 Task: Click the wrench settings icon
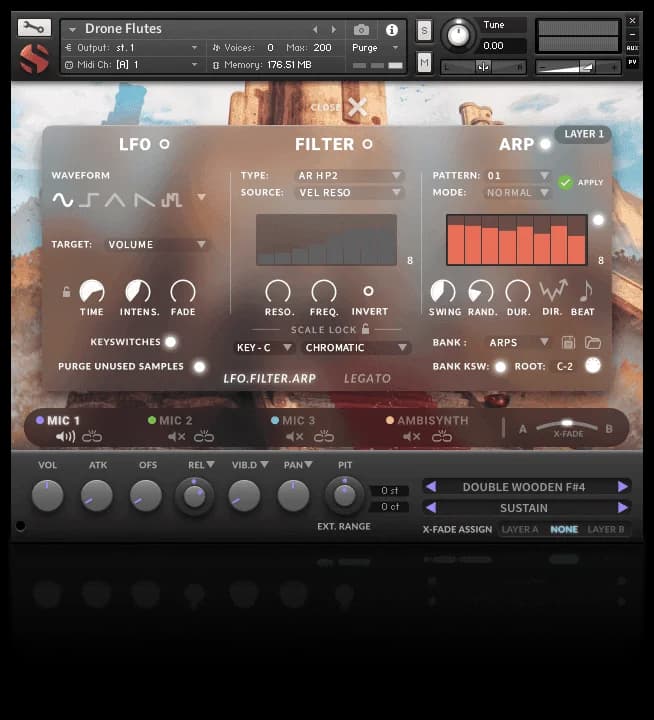click(34, 28)
